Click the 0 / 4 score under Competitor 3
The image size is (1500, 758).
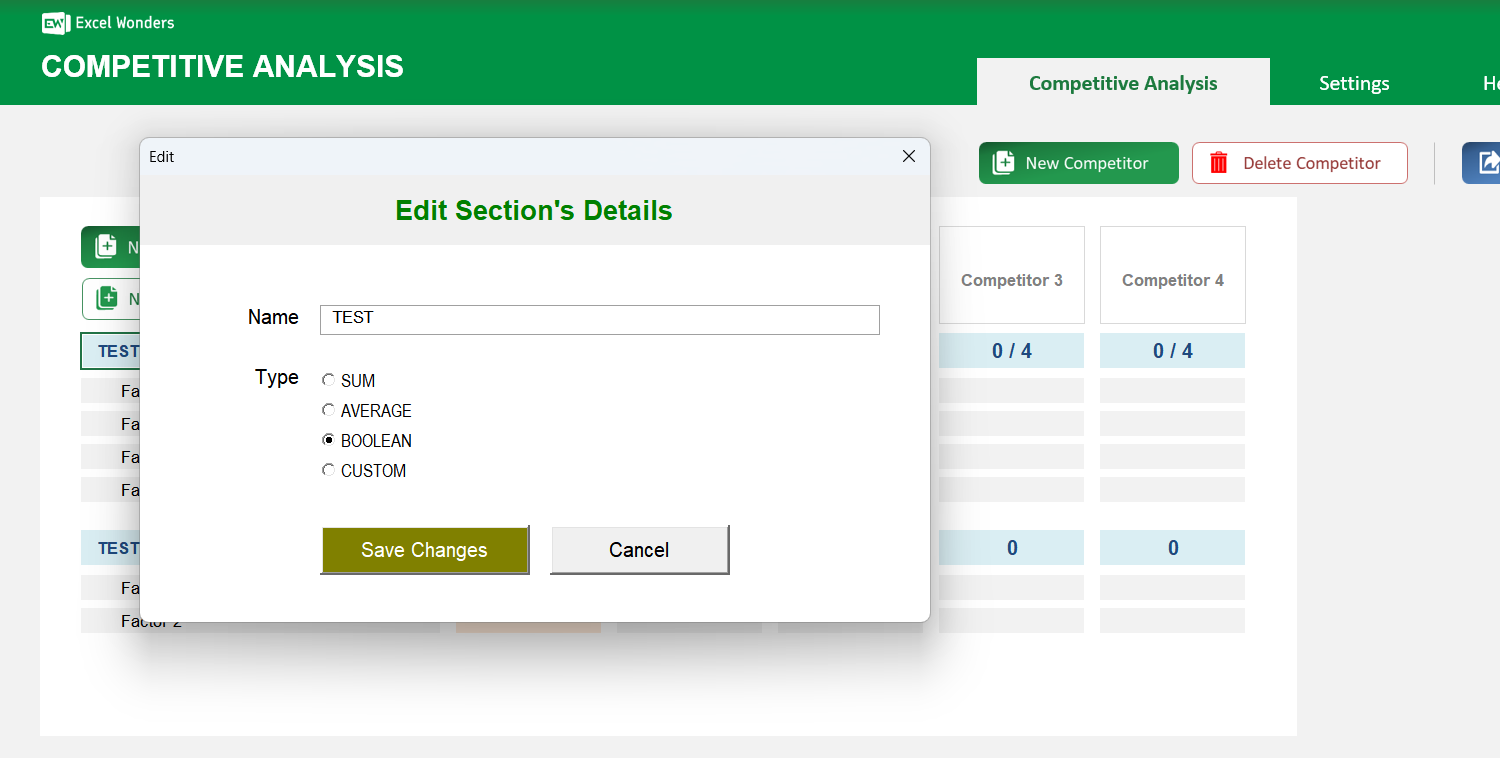(x=1011, y=350)
